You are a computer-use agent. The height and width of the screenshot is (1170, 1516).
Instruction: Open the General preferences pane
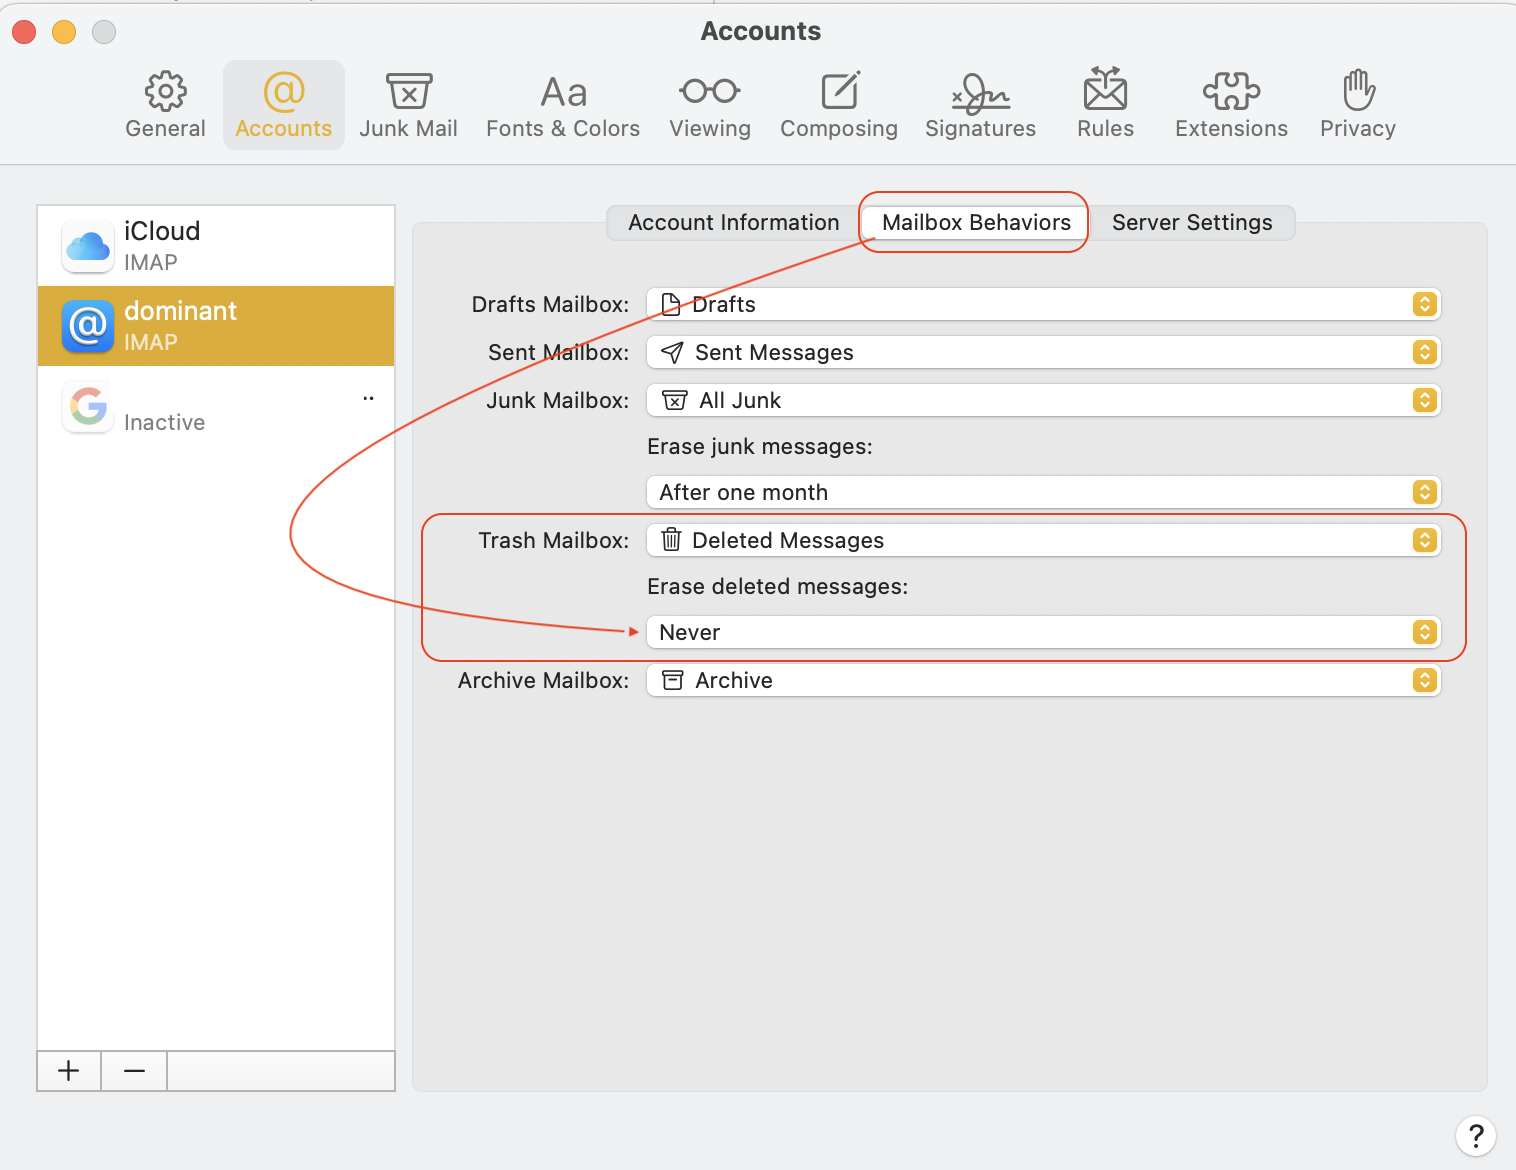pyautogui.click(x=165, y=105)
